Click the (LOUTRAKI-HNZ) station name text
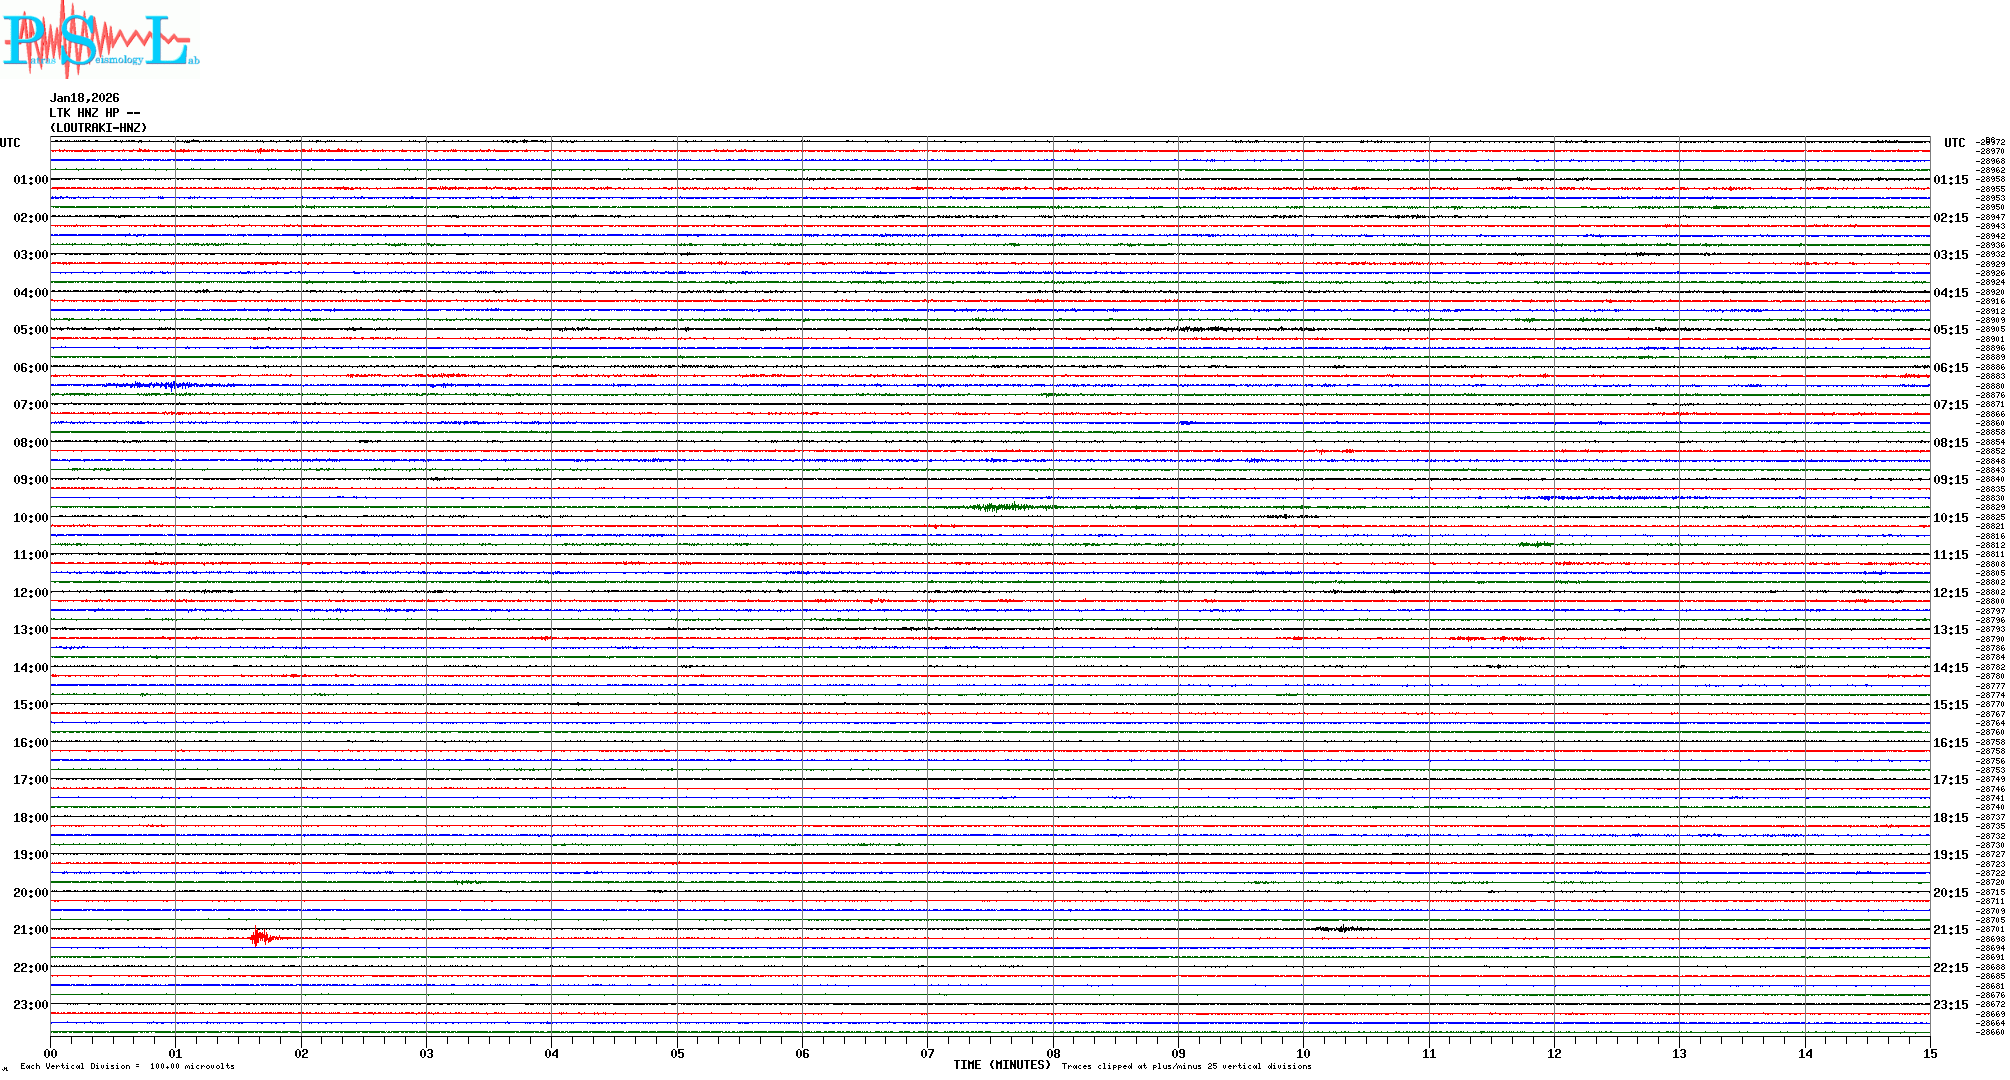Viewport: 2010px width, 1080px height. 99,128
